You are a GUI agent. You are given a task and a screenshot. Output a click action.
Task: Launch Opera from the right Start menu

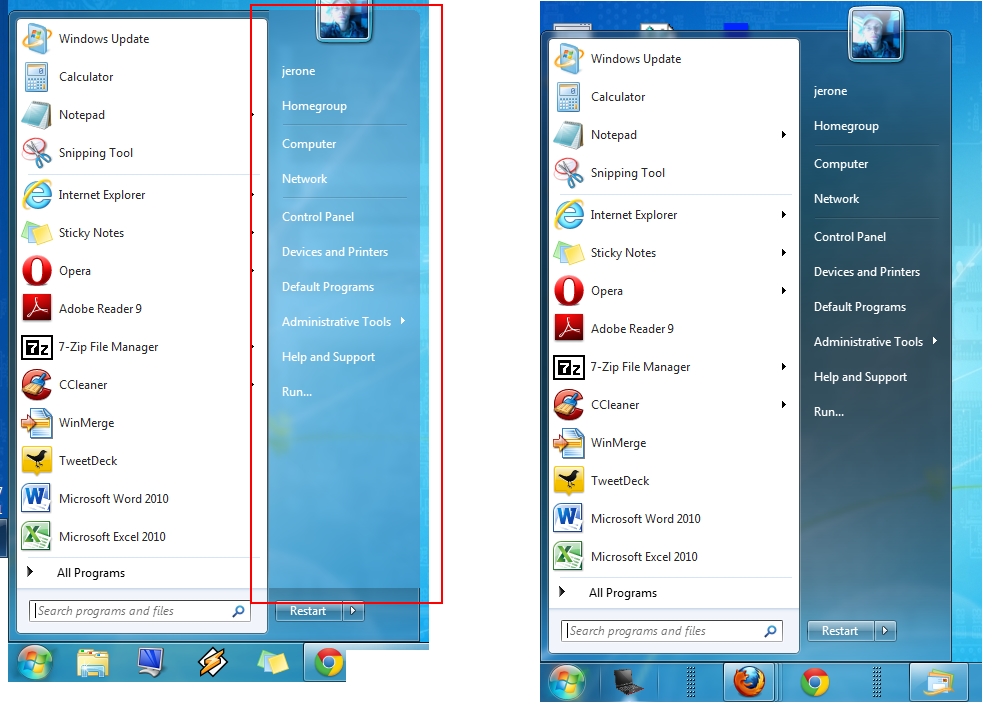point(606,291)
